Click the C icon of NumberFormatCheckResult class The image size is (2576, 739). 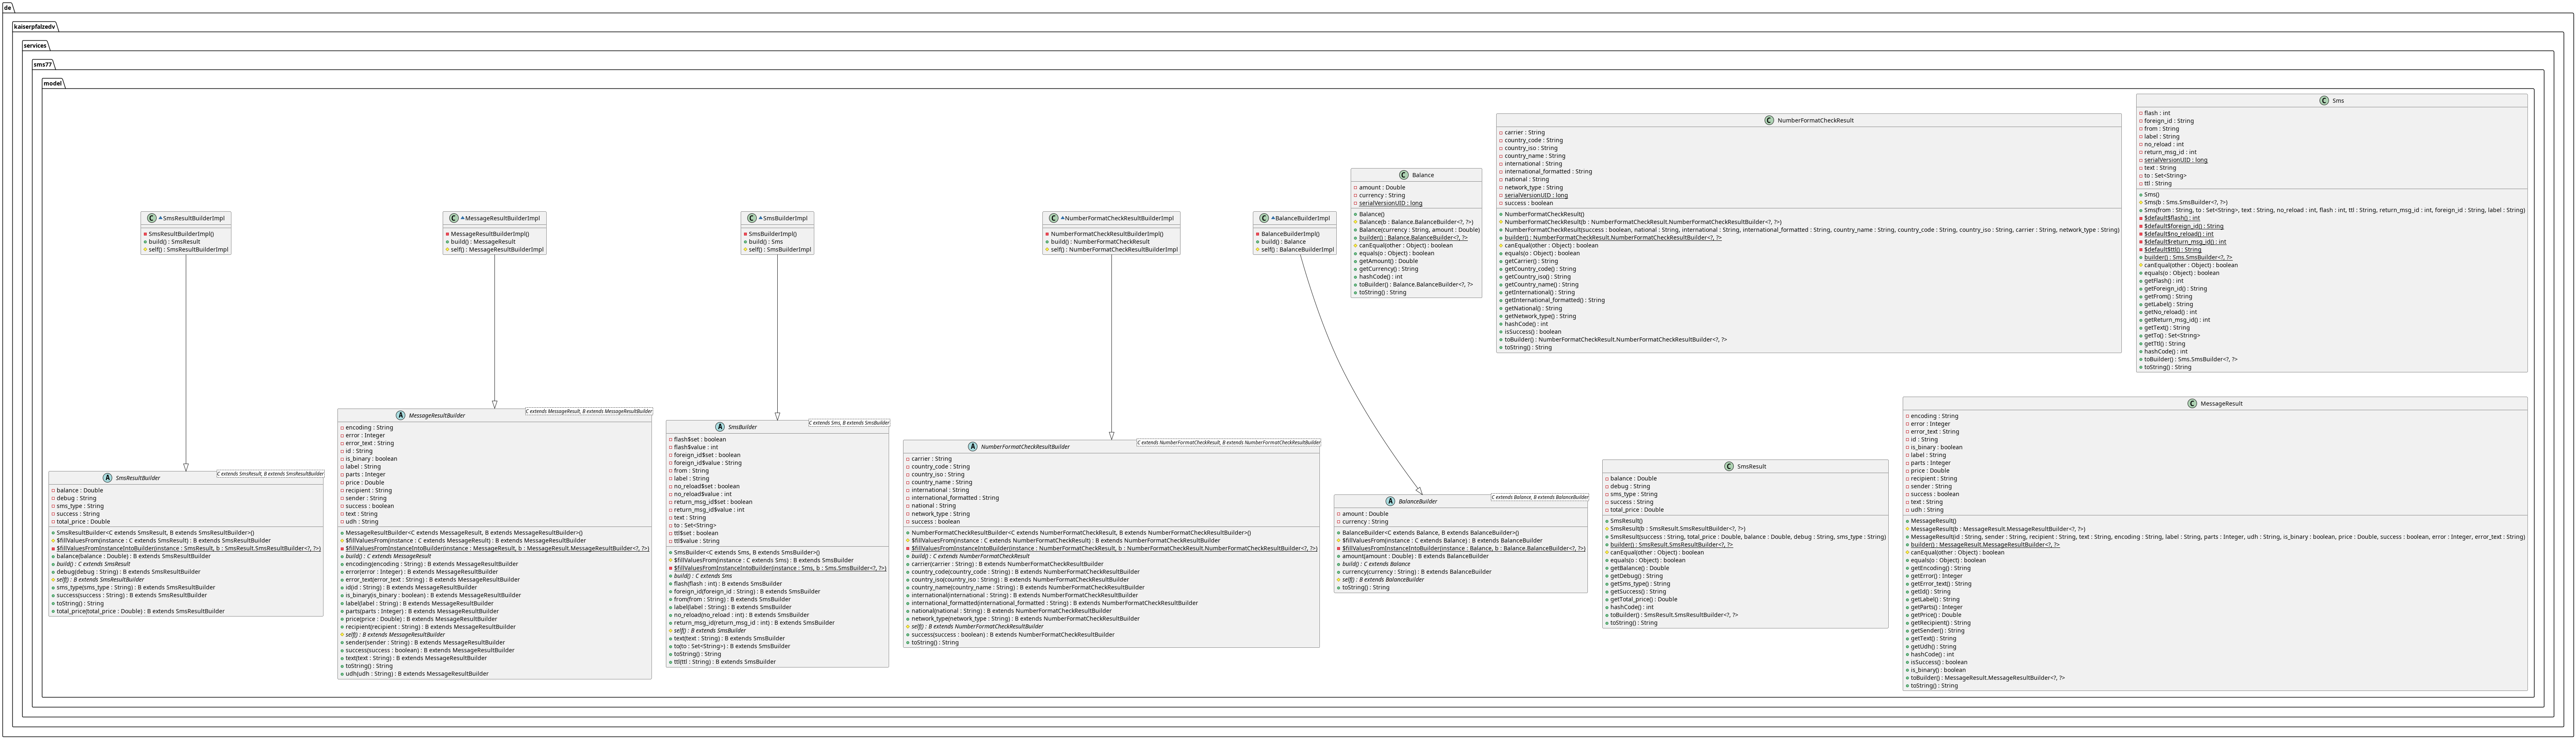click(1770, 120)
